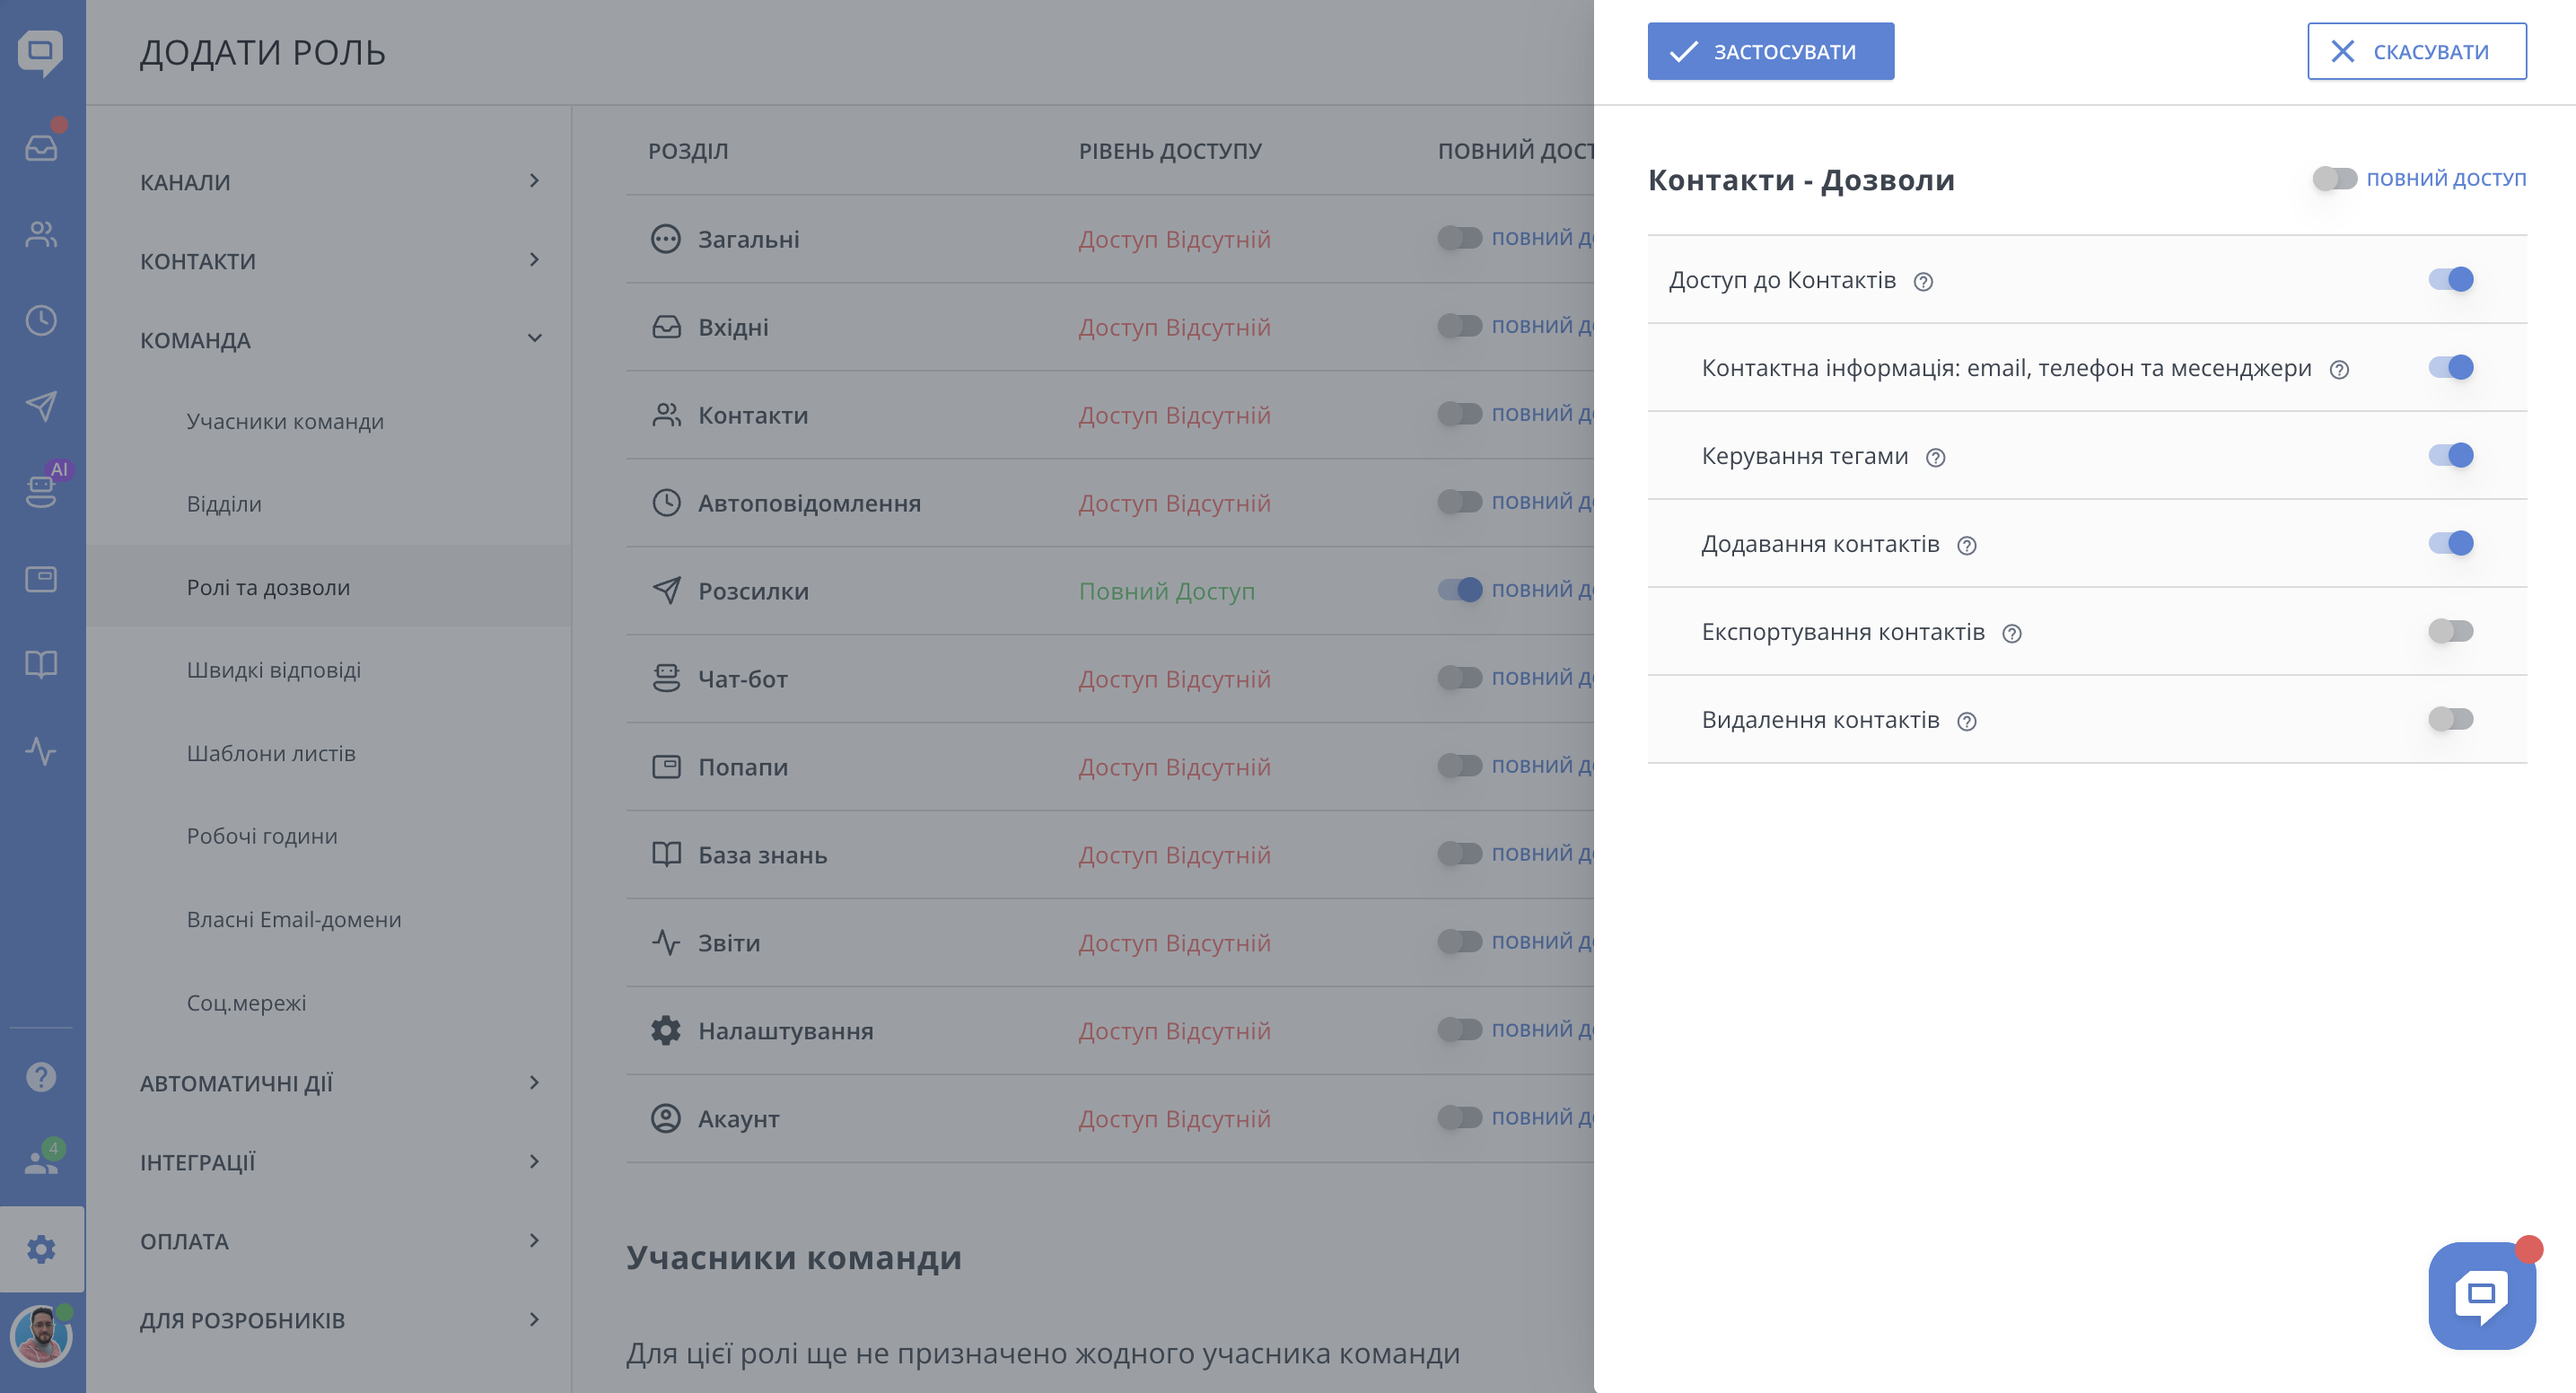
Task: Open the inbox icon in left sidebar
Action: point(41,148)
